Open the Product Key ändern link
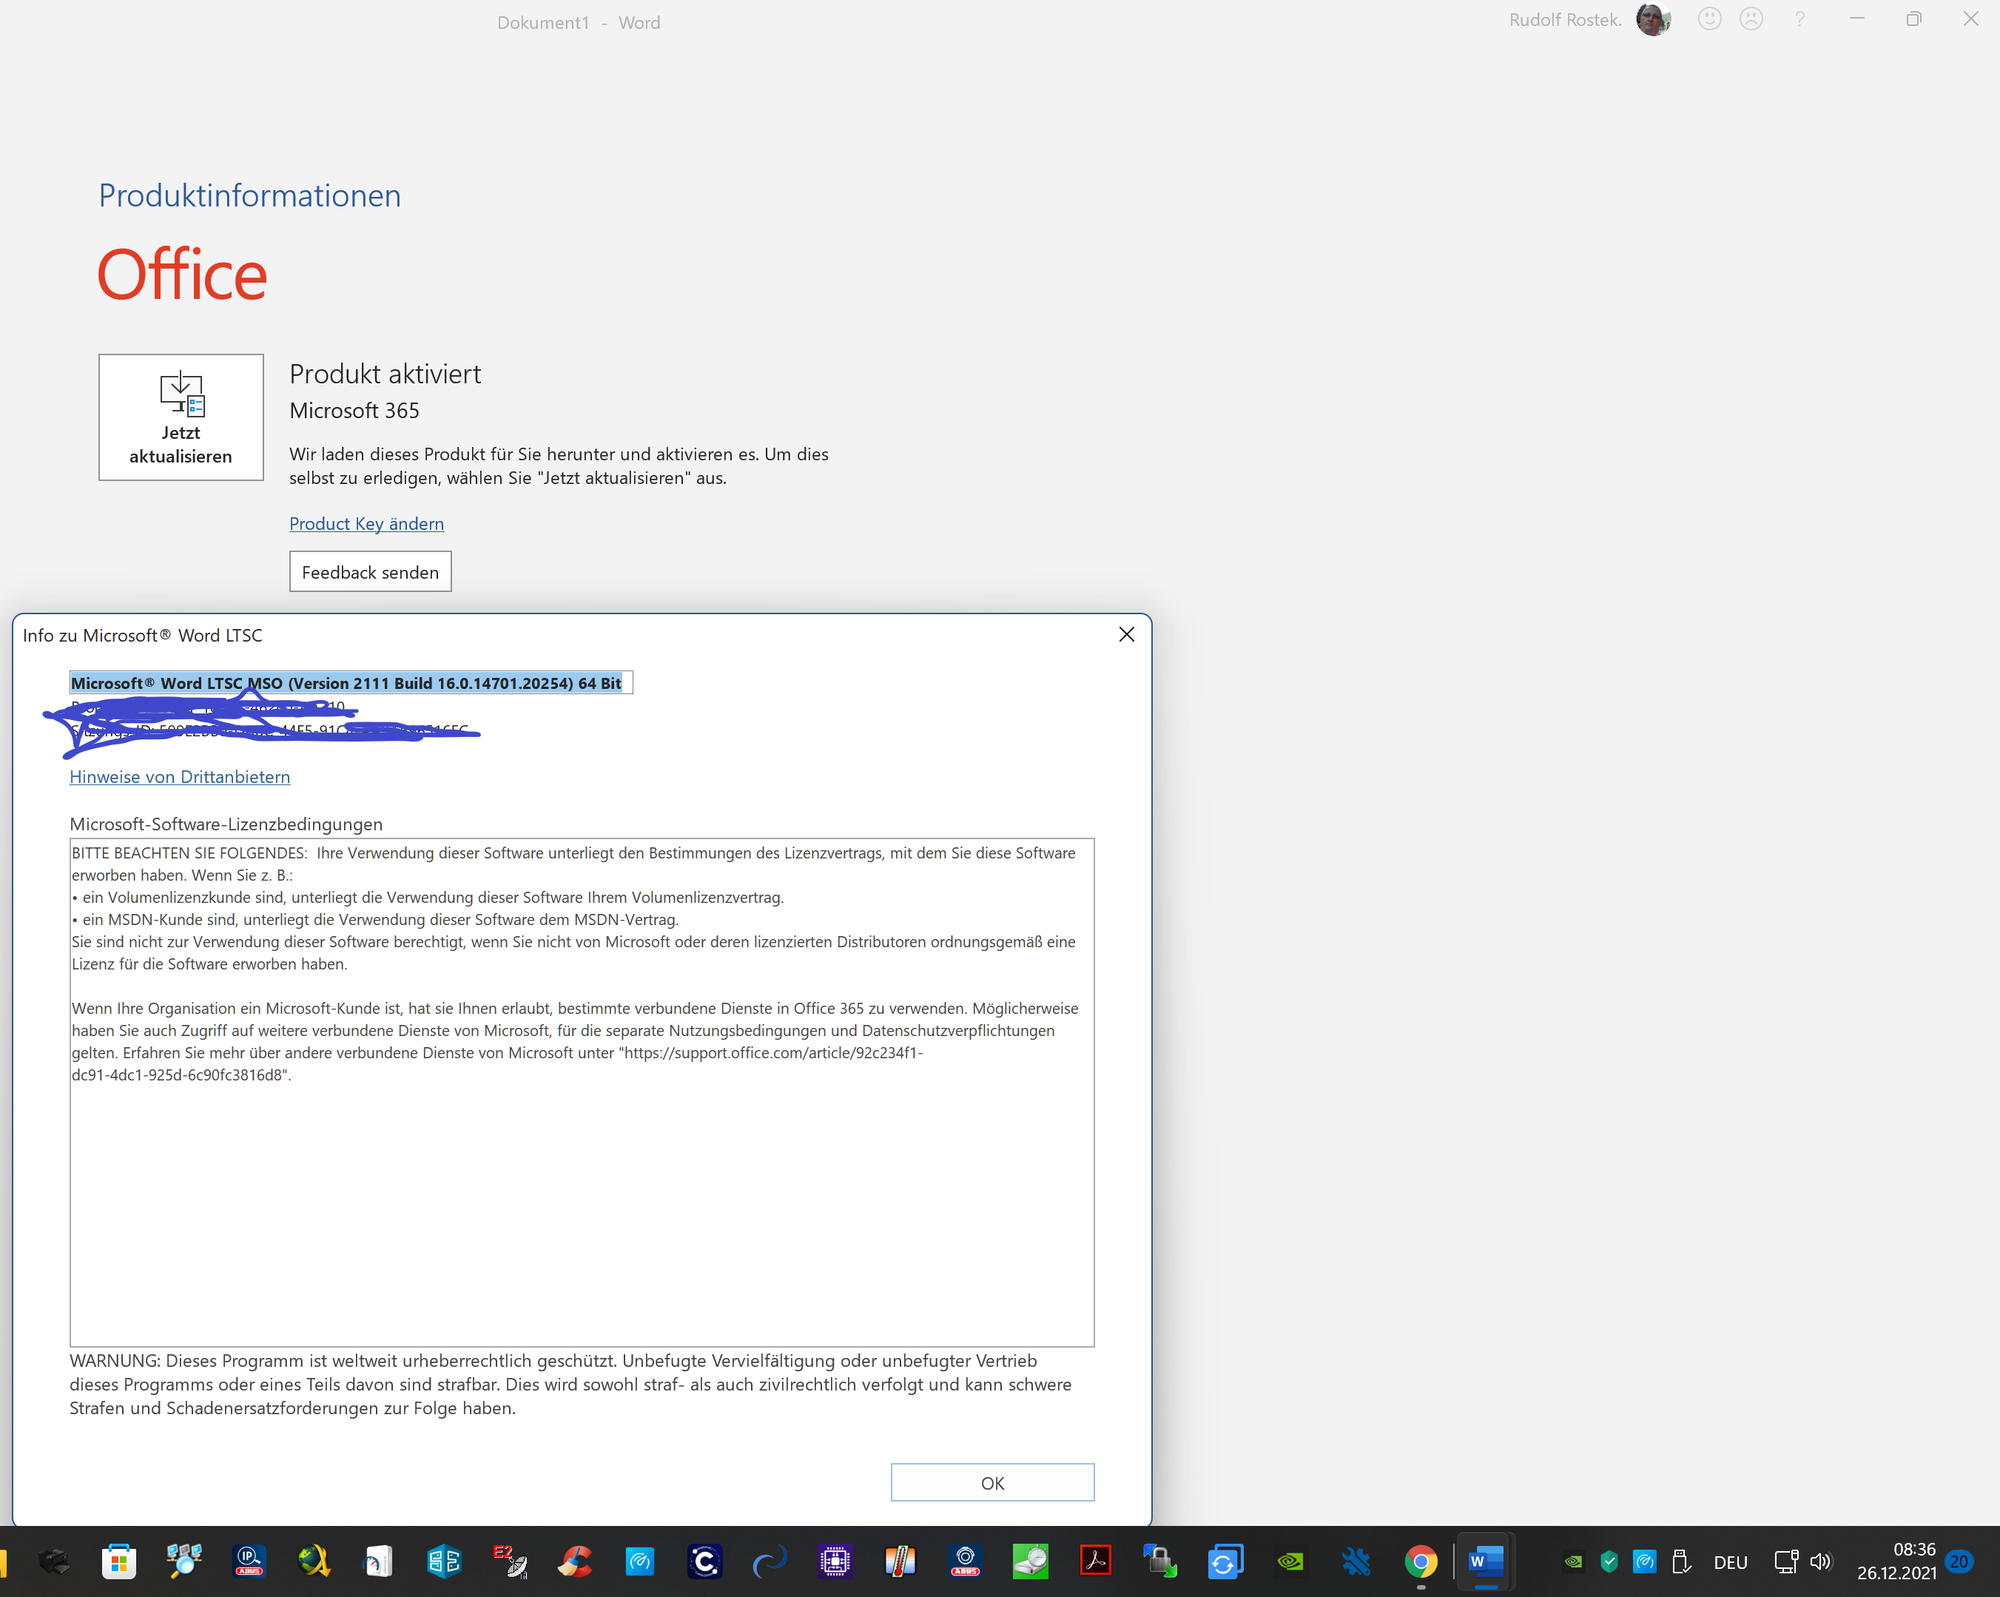 tap(366, 524)
